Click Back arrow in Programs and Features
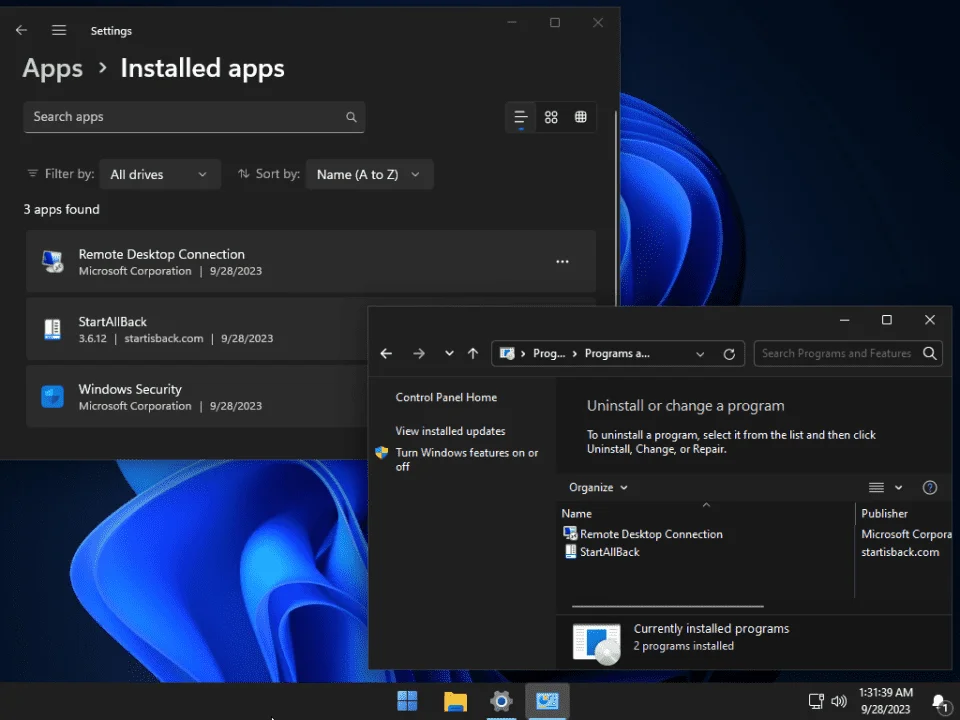Screen dimensions: 960x720 pos(386,353)
